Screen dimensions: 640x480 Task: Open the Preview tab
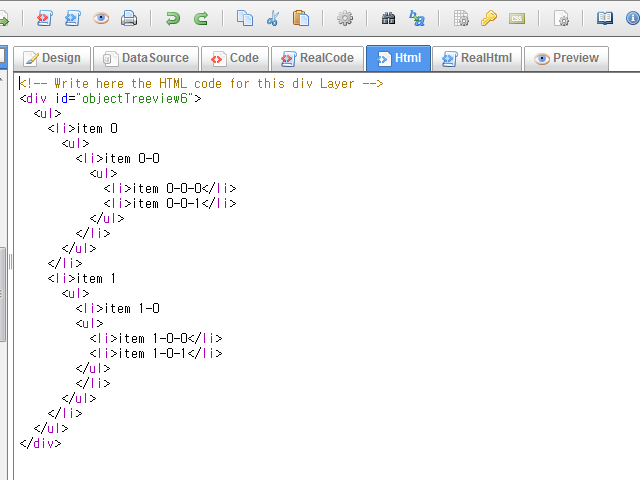pyautogui.click(x=566, y=59)
